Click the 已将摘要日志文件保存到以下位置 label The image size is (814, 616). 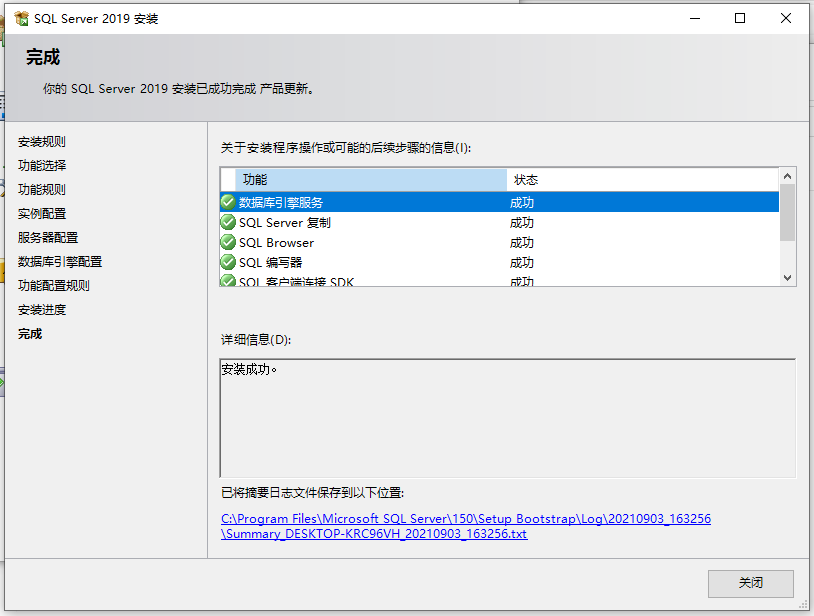pyautogui.click(x=313, y=492)
